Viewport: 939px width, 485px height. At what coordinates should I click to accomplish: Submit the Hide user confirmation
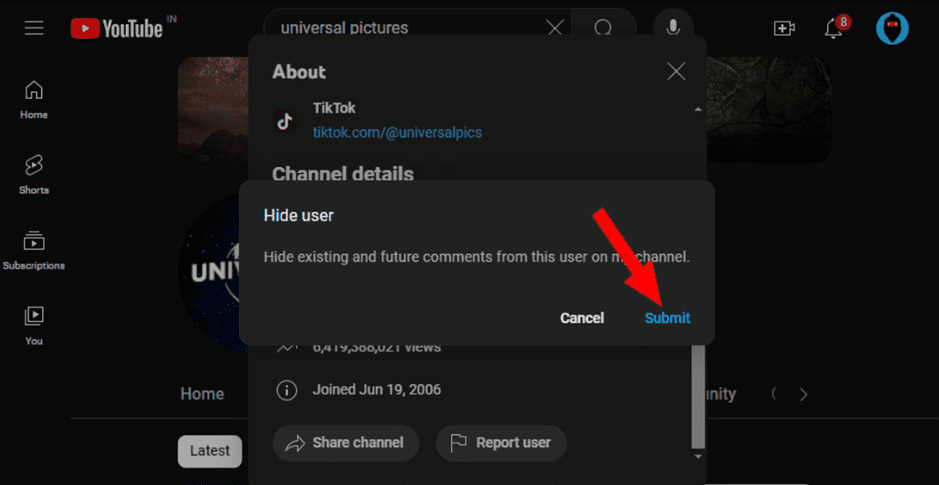tap(667, 318)
